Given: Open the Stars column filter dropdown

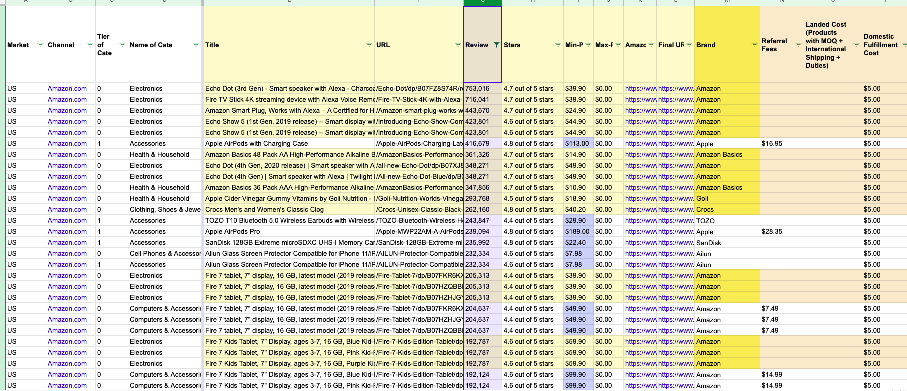Looking at the screenshot, I should [x=558, y=45].
